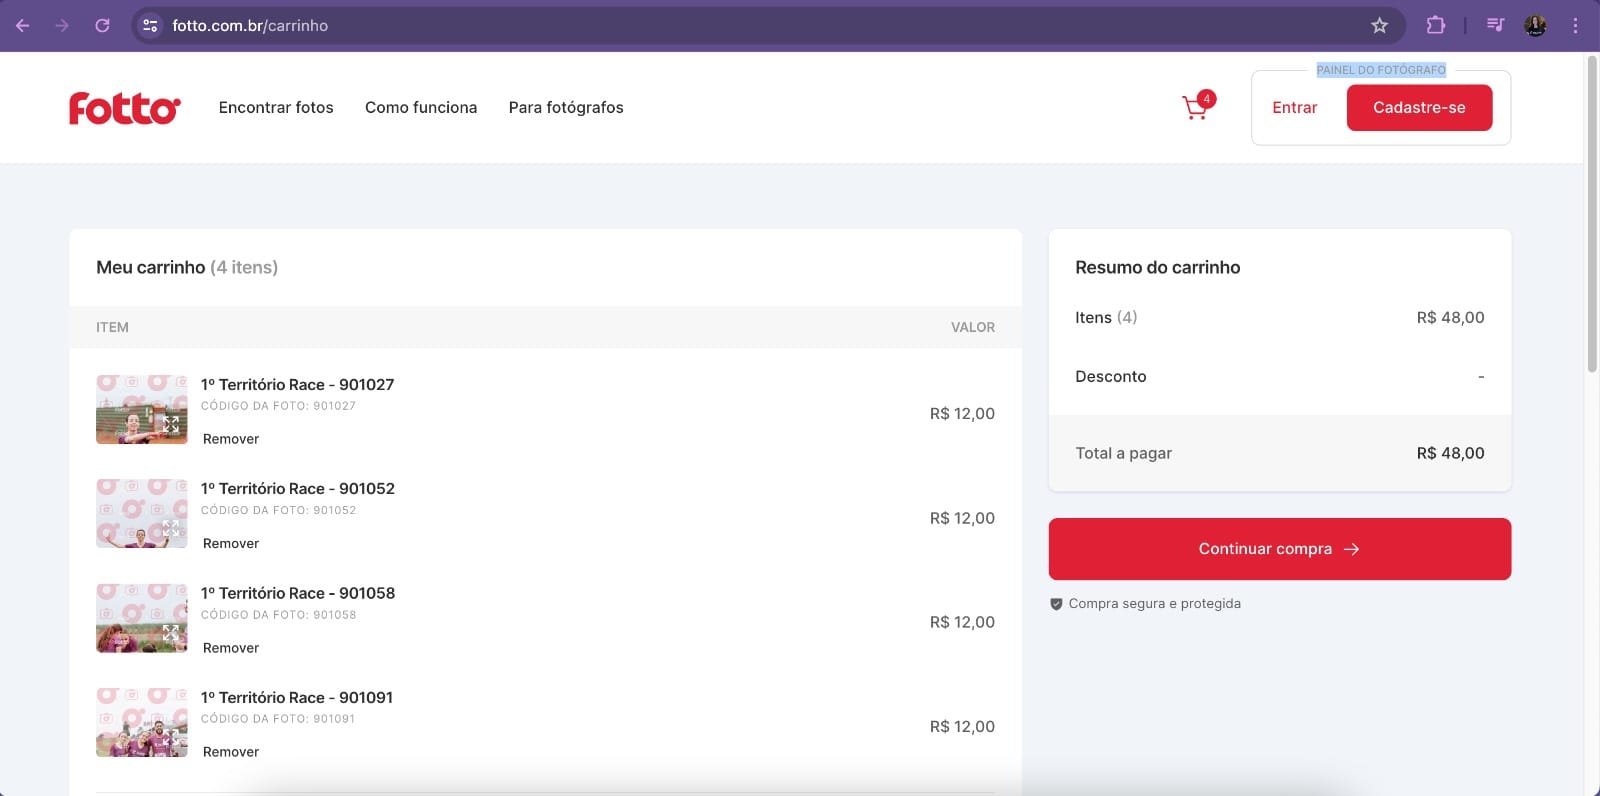Open the browser profile avatar

click(1535, 25)
